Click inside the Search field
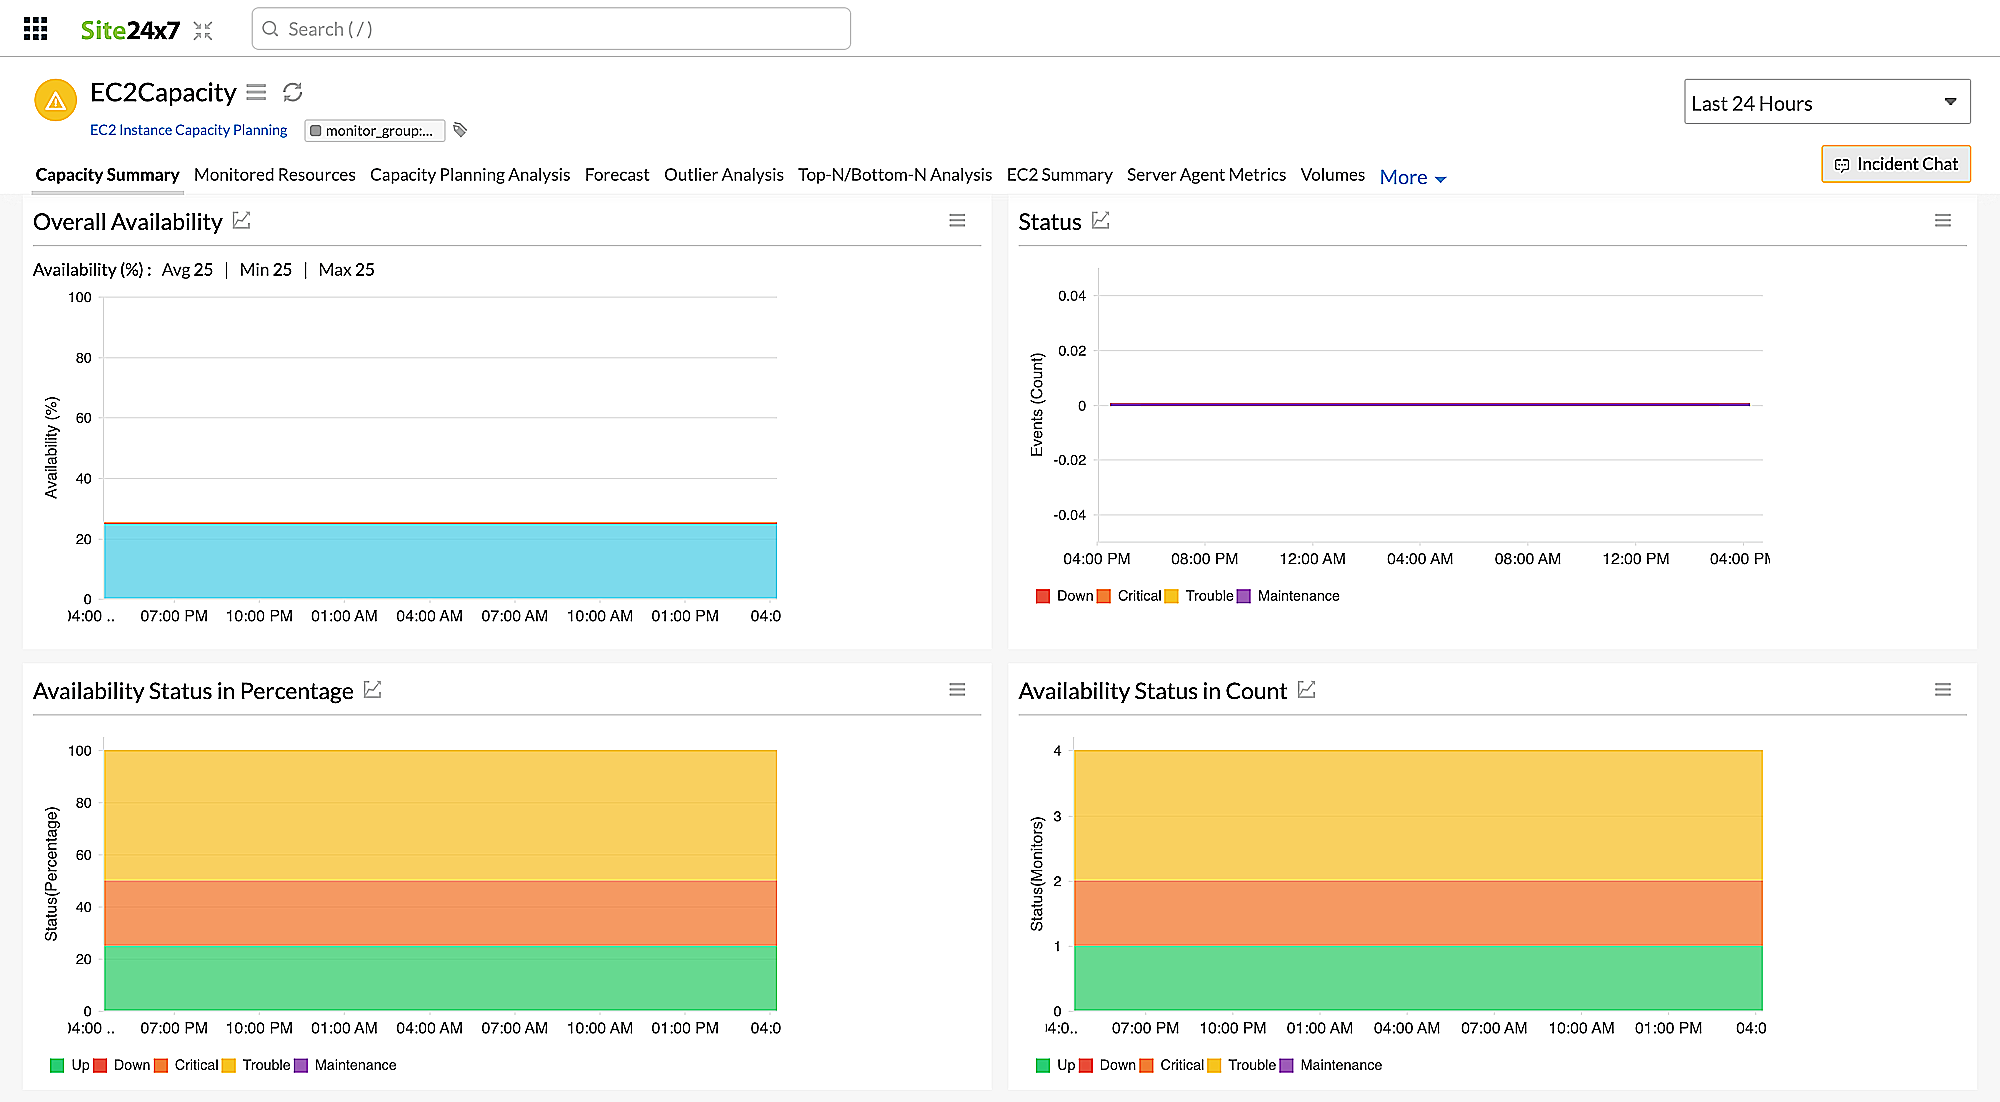This screenshot has height=1102, width=2000. coord(550,29)
